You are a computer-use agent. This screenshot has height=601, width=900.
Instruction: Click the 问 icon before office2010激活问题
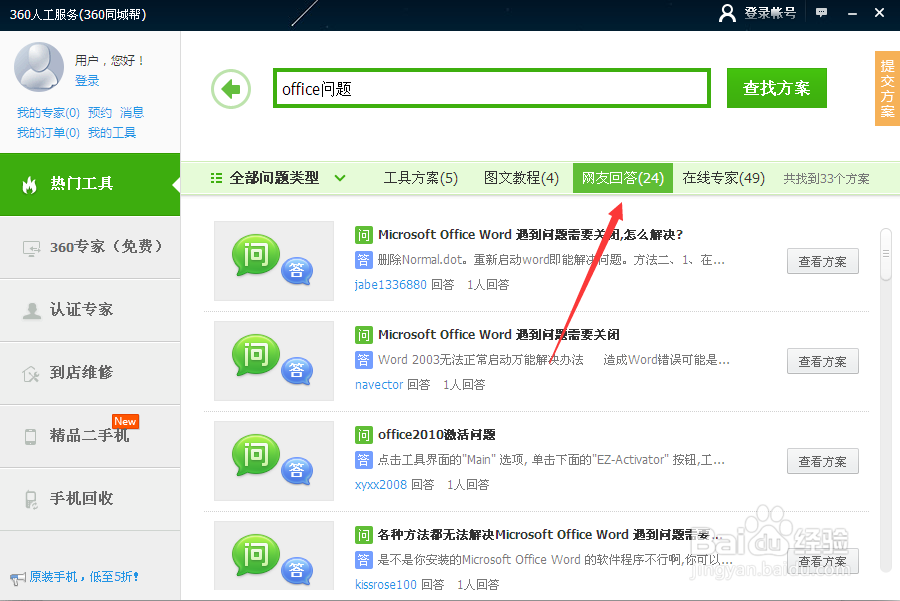point(363,435)
